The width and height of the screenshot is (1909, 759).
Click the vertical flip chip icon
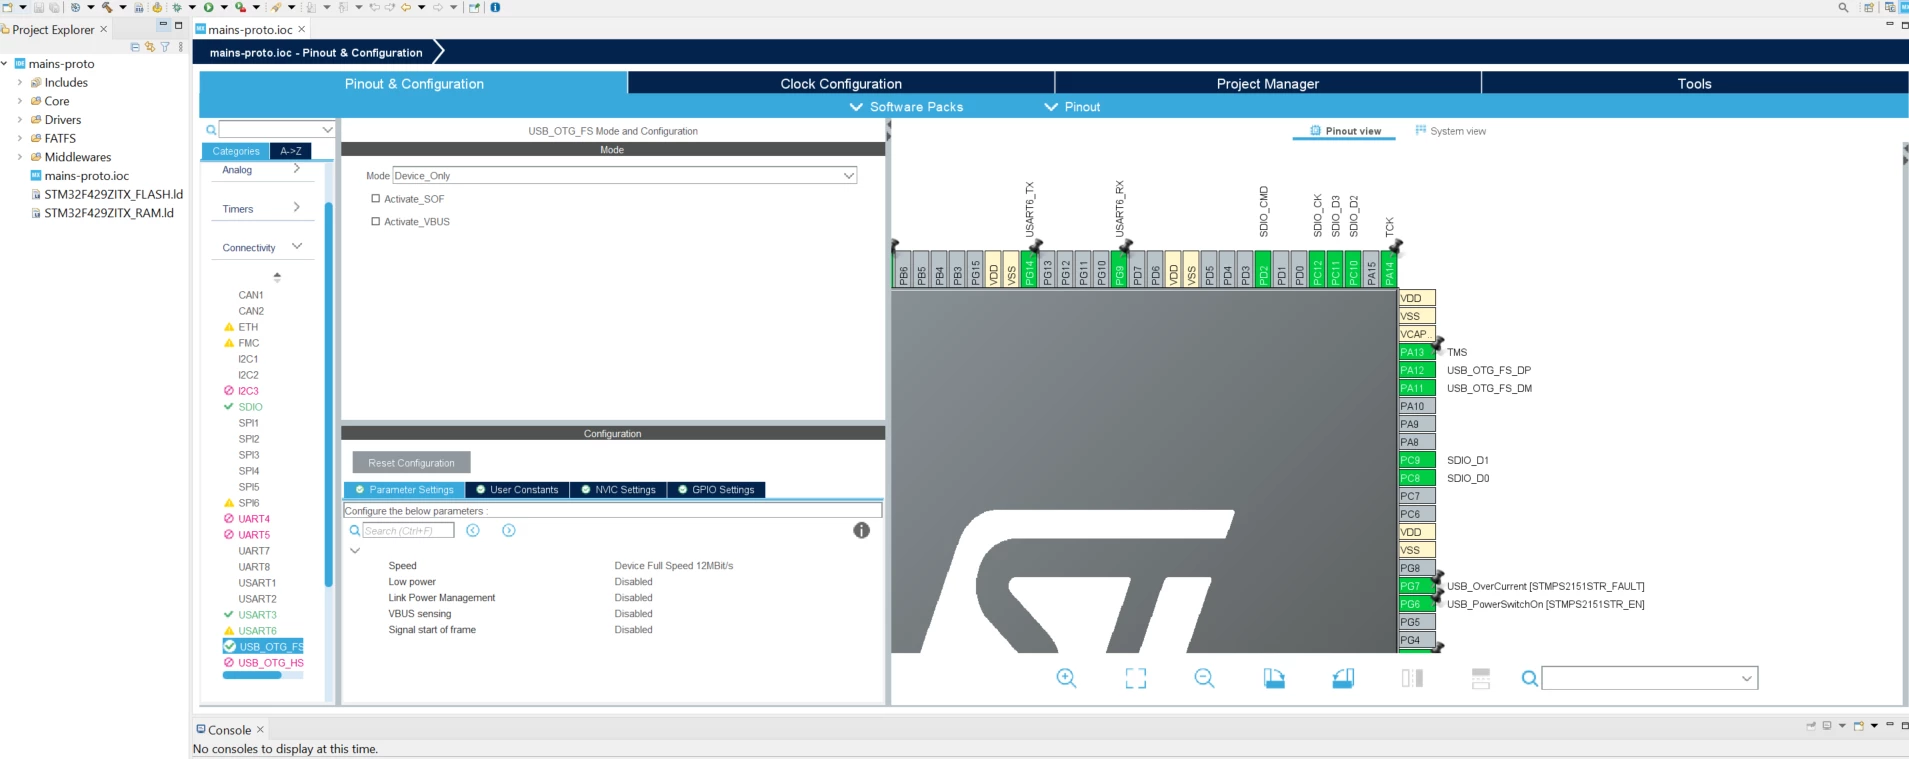pos(1412,678)
